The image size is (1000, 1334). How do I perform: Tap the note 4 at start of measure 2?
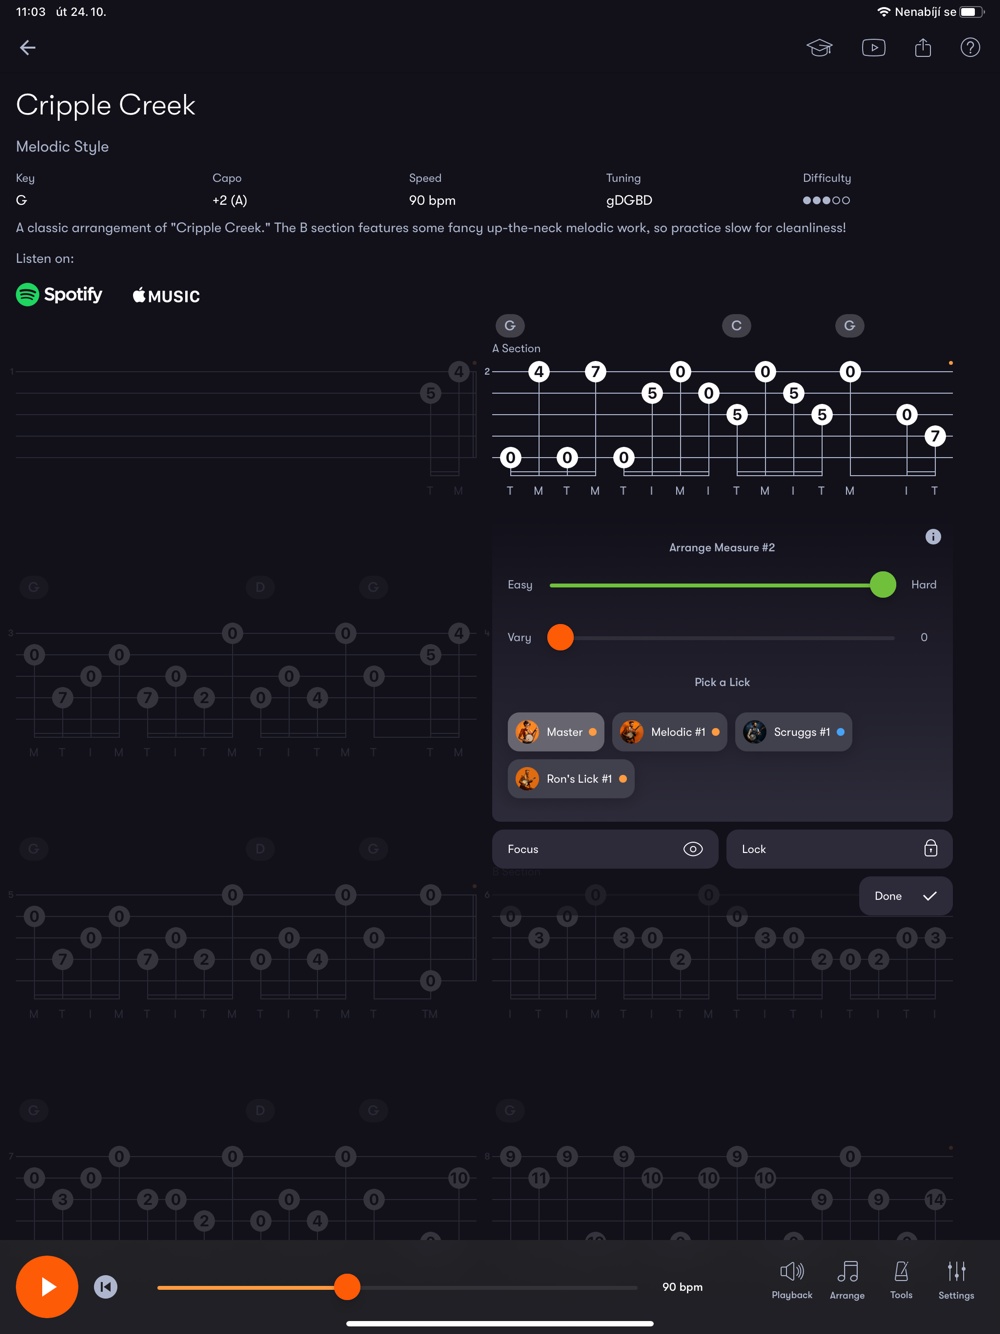pos(539,372)
